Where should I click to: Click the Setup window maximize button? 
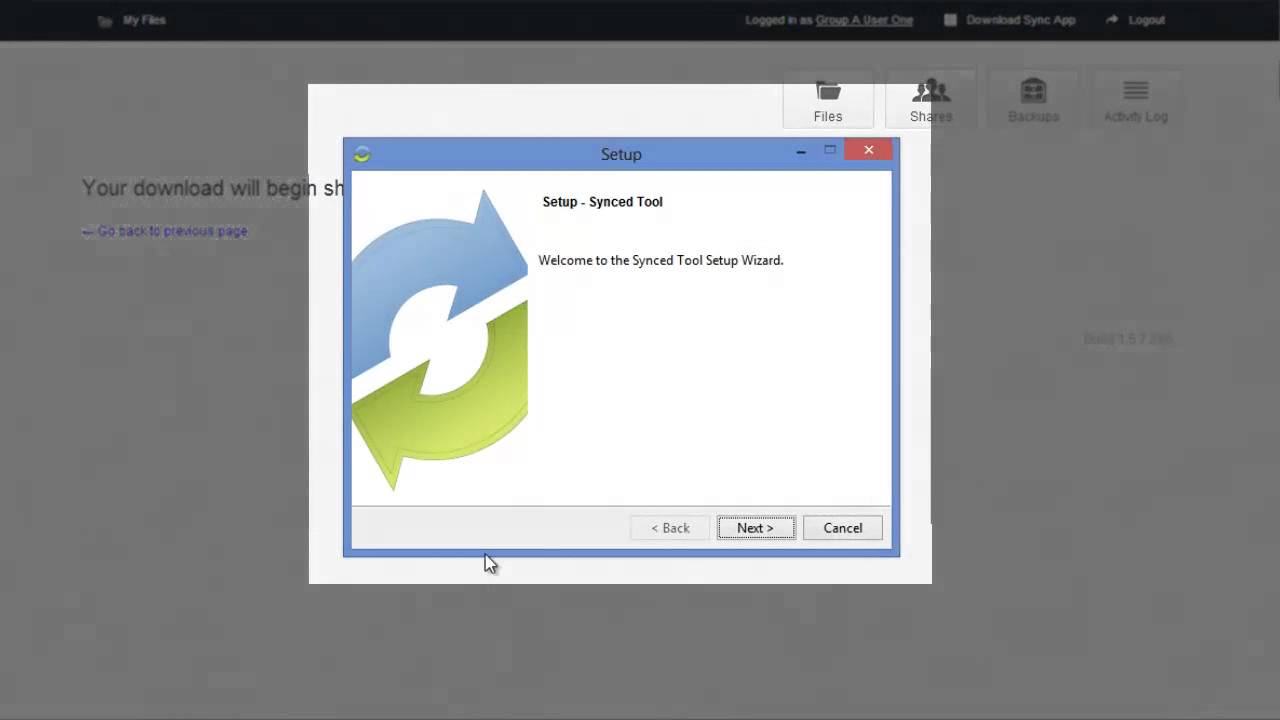(x=830, y=150)
